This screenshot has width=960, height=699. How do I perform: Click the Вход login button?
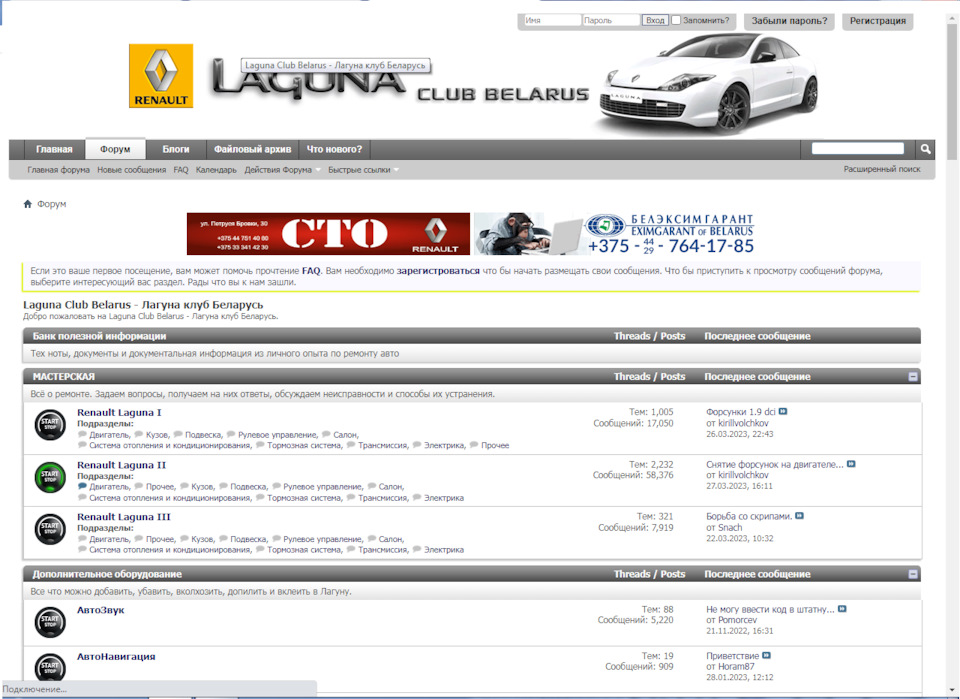click(x=655, y=20)
